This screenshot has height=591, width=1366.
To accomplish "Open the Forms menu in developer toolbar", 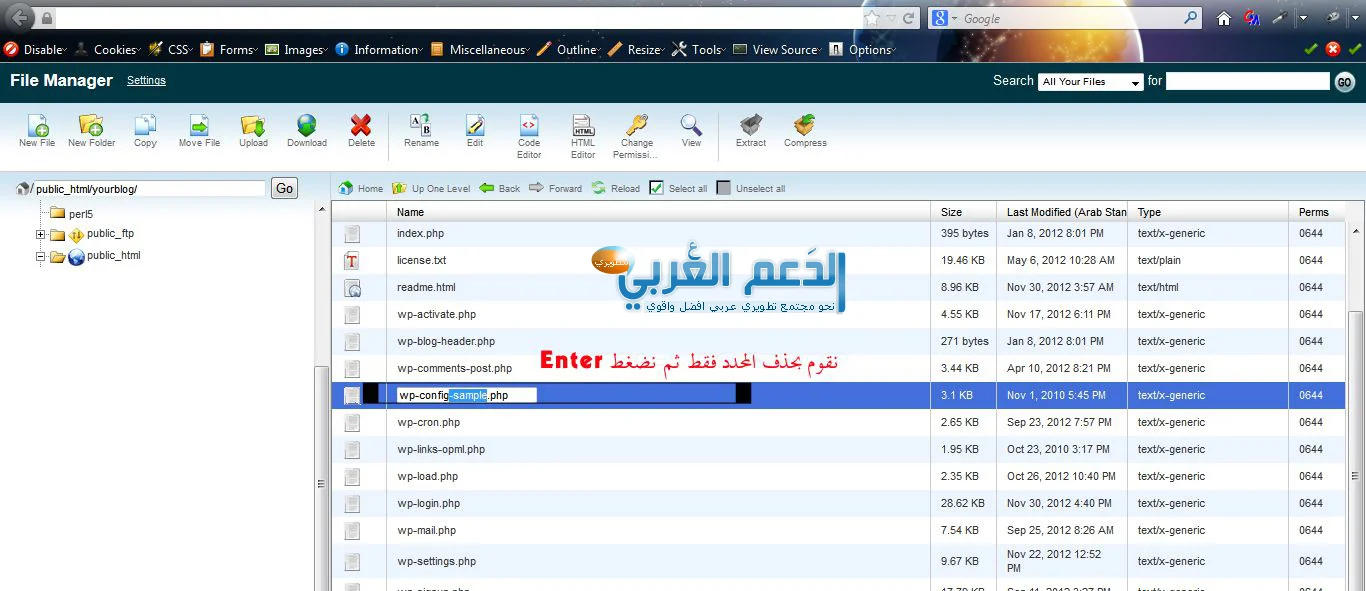I will [236, 49].
